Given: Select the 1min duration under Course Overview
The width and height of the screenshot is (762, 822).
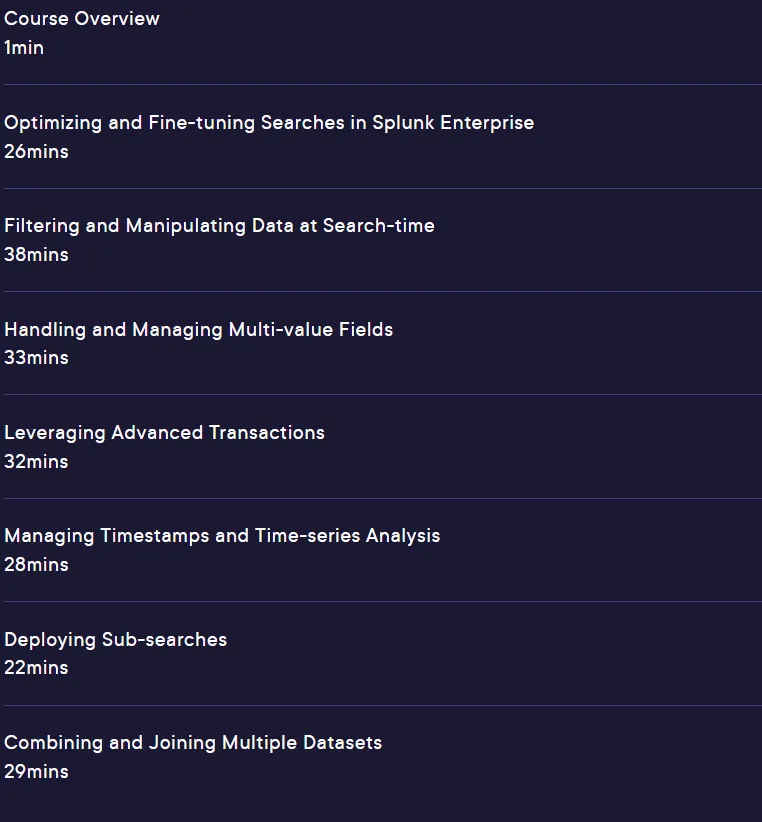Looking at the screenshot, I should tap(24, 48).
